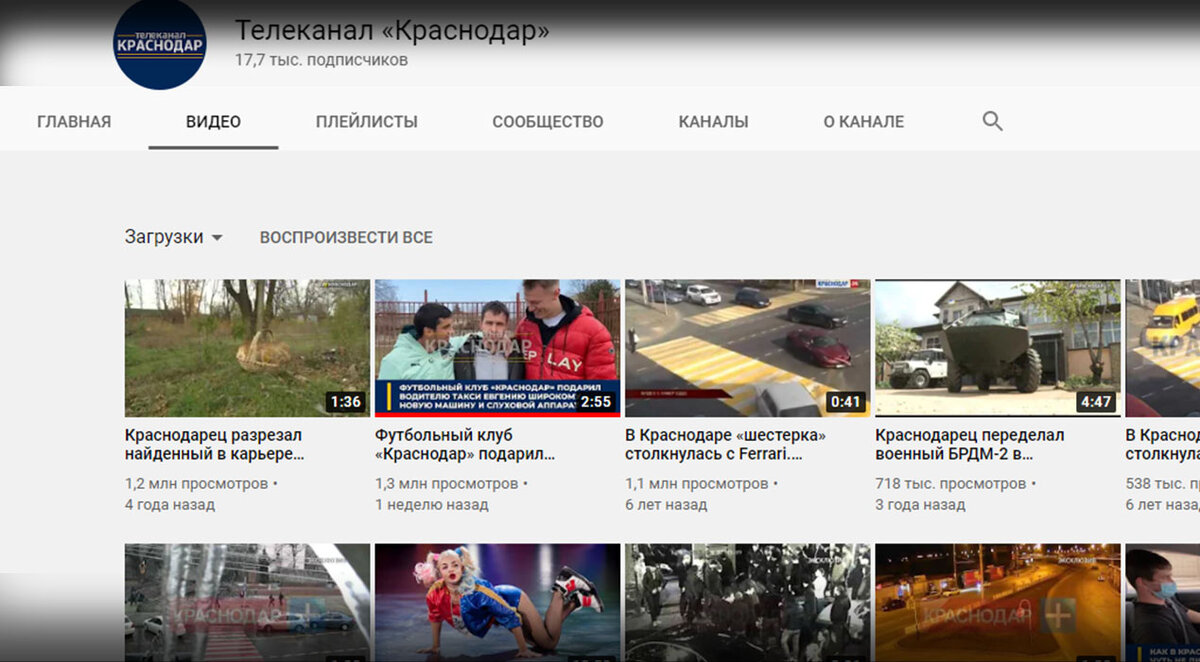The image size is (1200, 662).
Task: Click the 17,7 тыс. подписчиков text
Action: (x=321, y=60)
